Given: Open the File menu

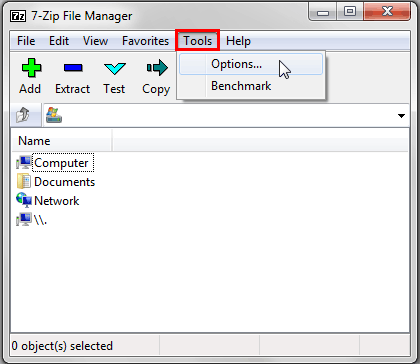Looking at the screenshot, I should click(26, 41).
